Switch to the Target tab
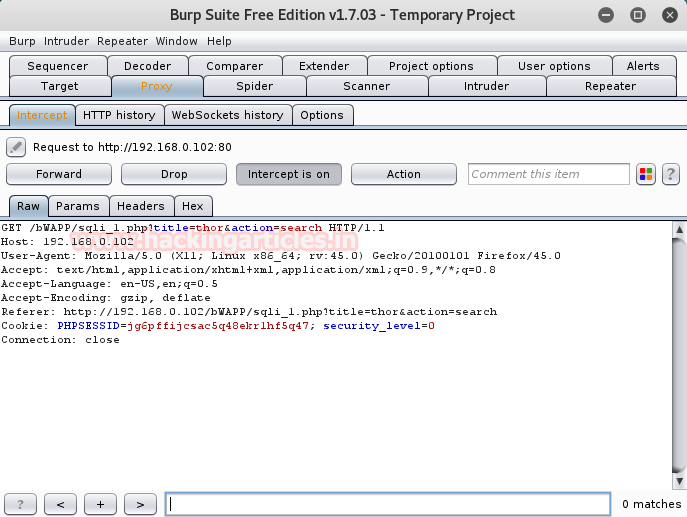 (x=60, y=86)
